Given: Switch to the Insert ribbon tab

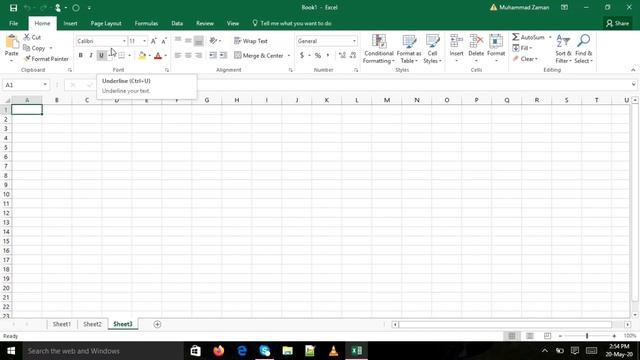Looking at the screenshot, I should (x=70, y=23).
